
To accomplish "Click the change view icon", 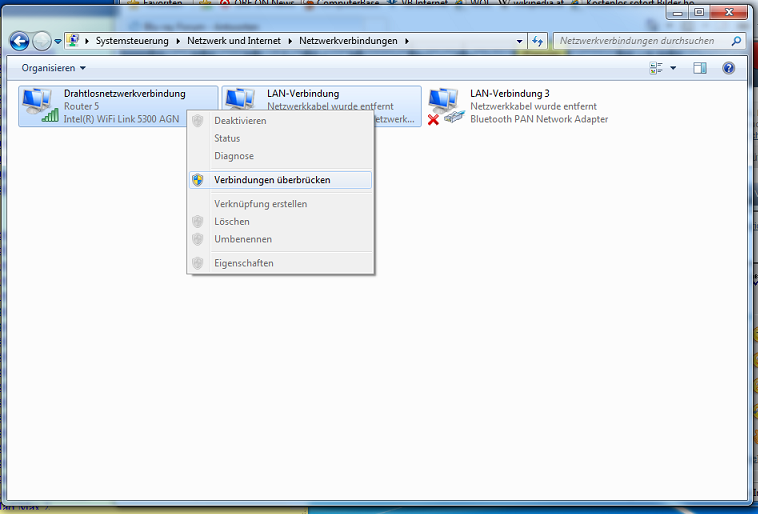I will (x=656, y=68).
